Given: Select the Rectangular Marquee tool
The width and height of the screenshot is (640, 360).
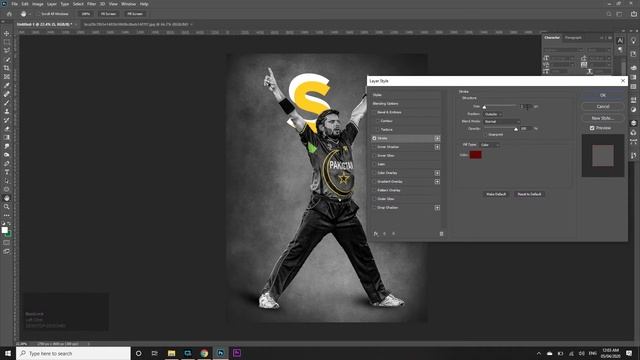Looking at the screenshot, I should click(x=7, y=42).
